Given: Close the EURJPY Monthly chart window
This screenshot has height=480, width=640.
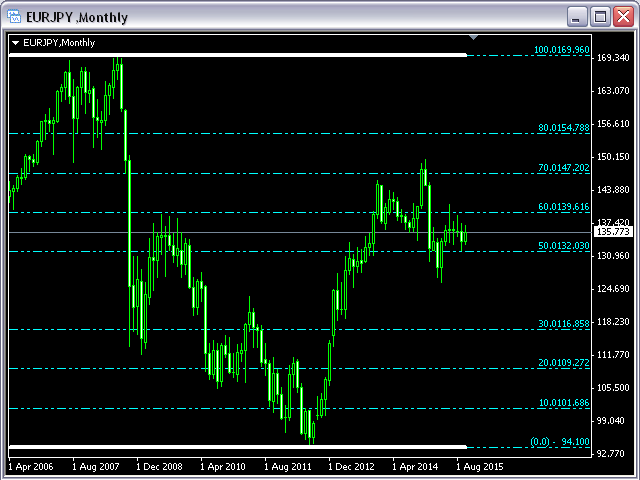Looking at the screenshot, I should 623,17.
